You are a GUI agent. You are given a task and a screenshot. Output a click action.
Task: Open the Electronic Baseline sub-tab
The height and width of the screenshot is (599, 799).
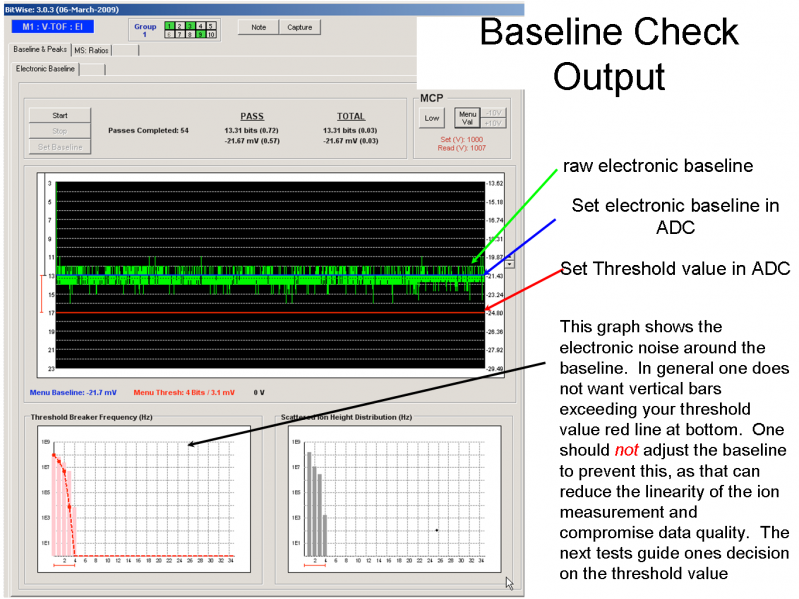coord(46,69)
